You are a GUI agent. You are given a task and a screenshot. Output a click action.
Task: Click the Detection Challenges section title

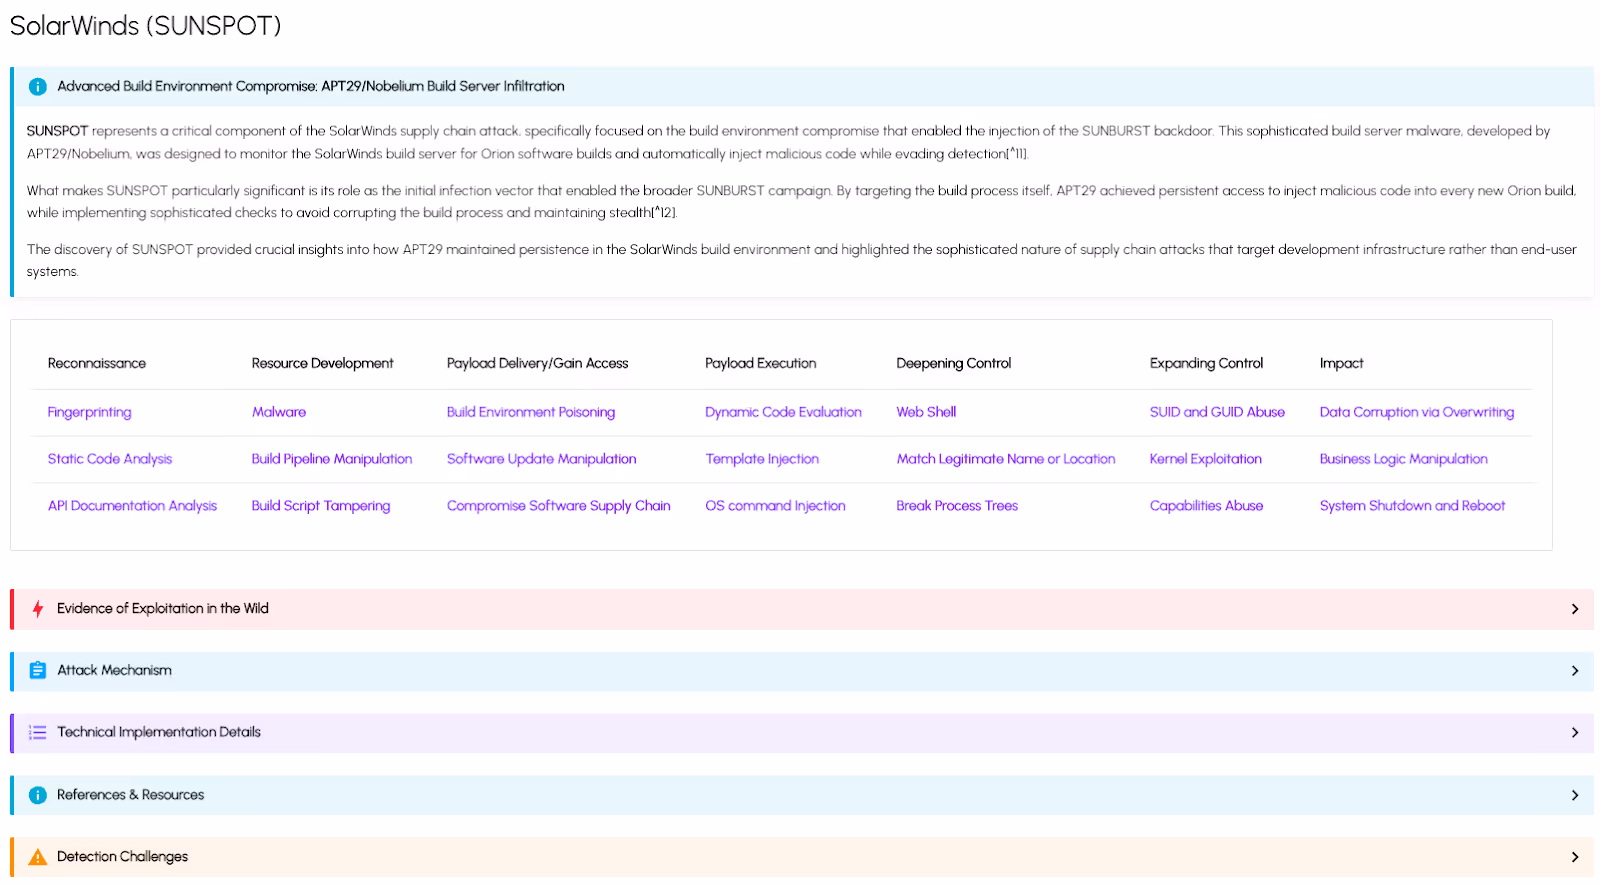(x=123, y=858)
